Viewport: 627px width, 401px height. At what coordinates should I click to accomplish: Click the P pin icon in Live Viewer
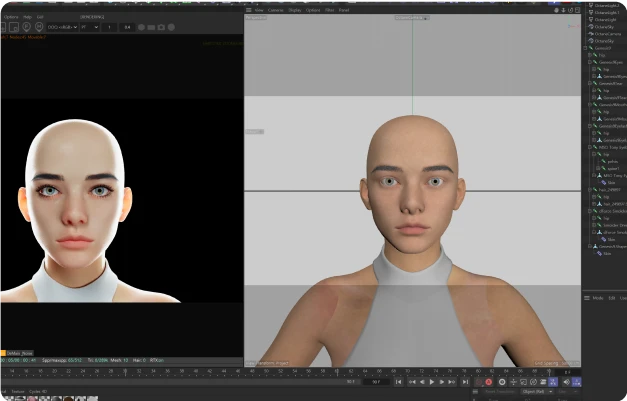coord(26,27)
